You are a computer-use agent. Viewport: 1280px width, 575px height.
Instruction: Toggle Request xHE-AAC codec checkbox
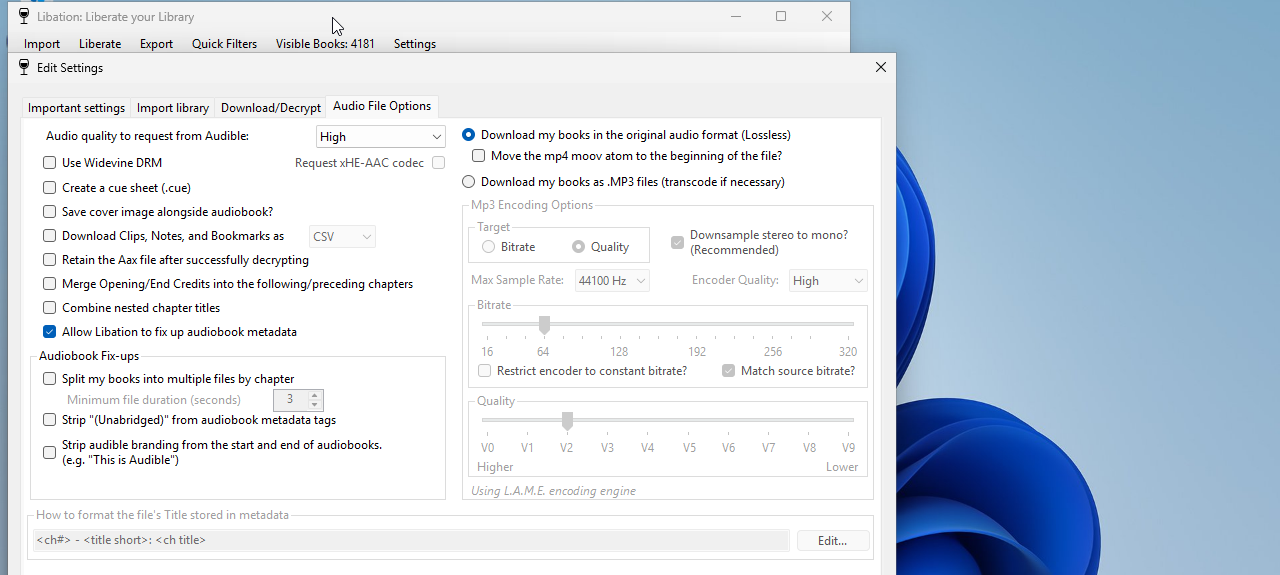pyautogui.click(x=438, y=163)
